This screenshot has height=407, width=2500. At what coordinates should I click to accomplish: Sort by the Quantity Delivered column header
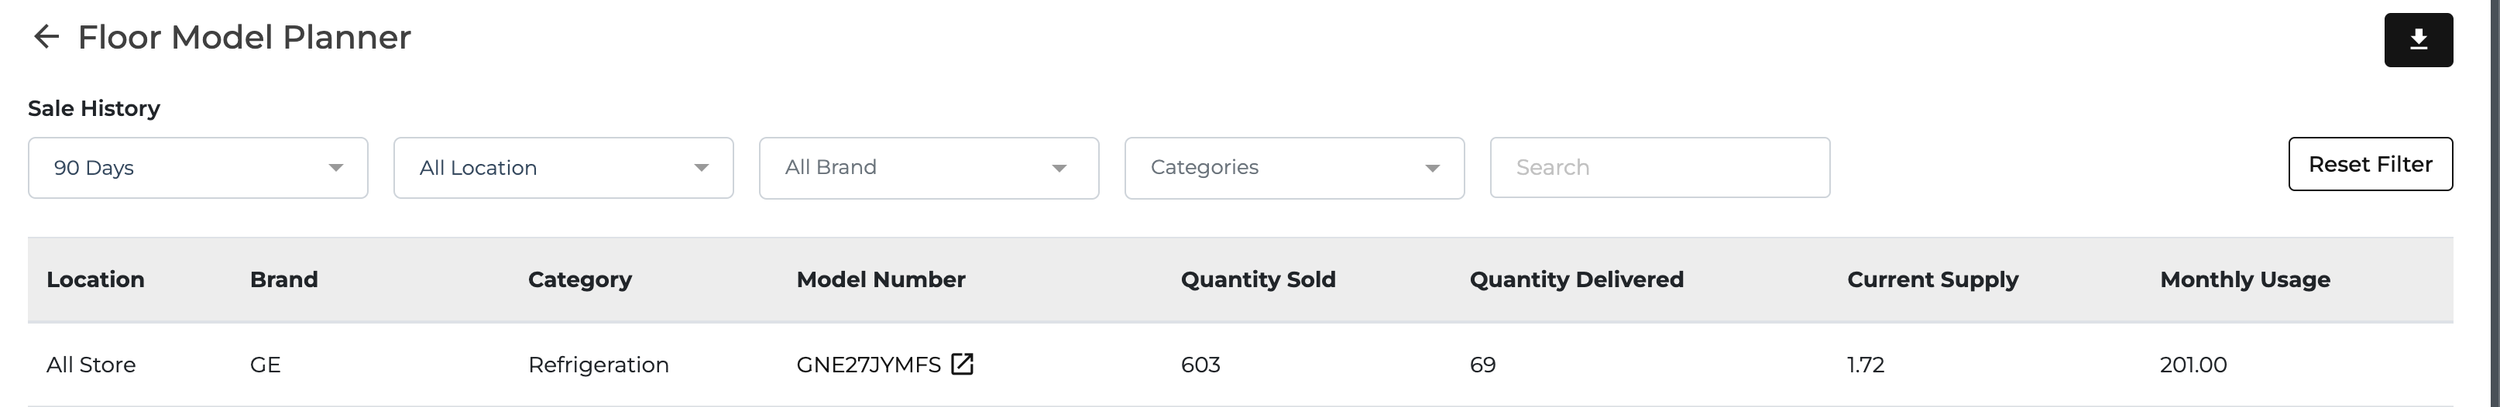(1576, 280)
